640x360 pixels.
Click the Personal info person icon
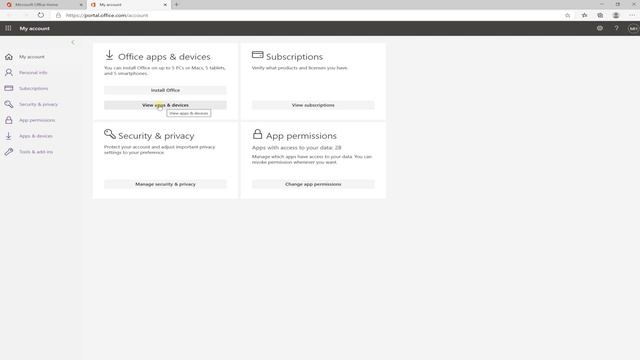[x=9, y=72]
